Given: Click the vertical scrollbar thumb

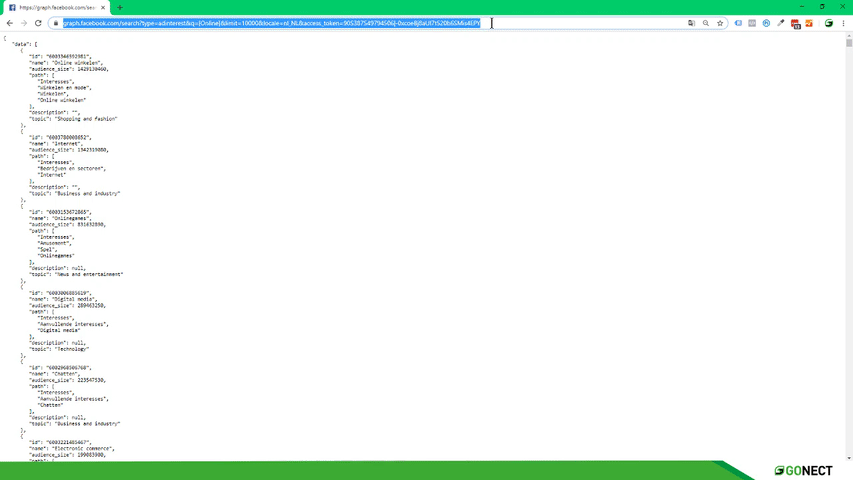Looking at the screenshot, I should pos(849,43).
